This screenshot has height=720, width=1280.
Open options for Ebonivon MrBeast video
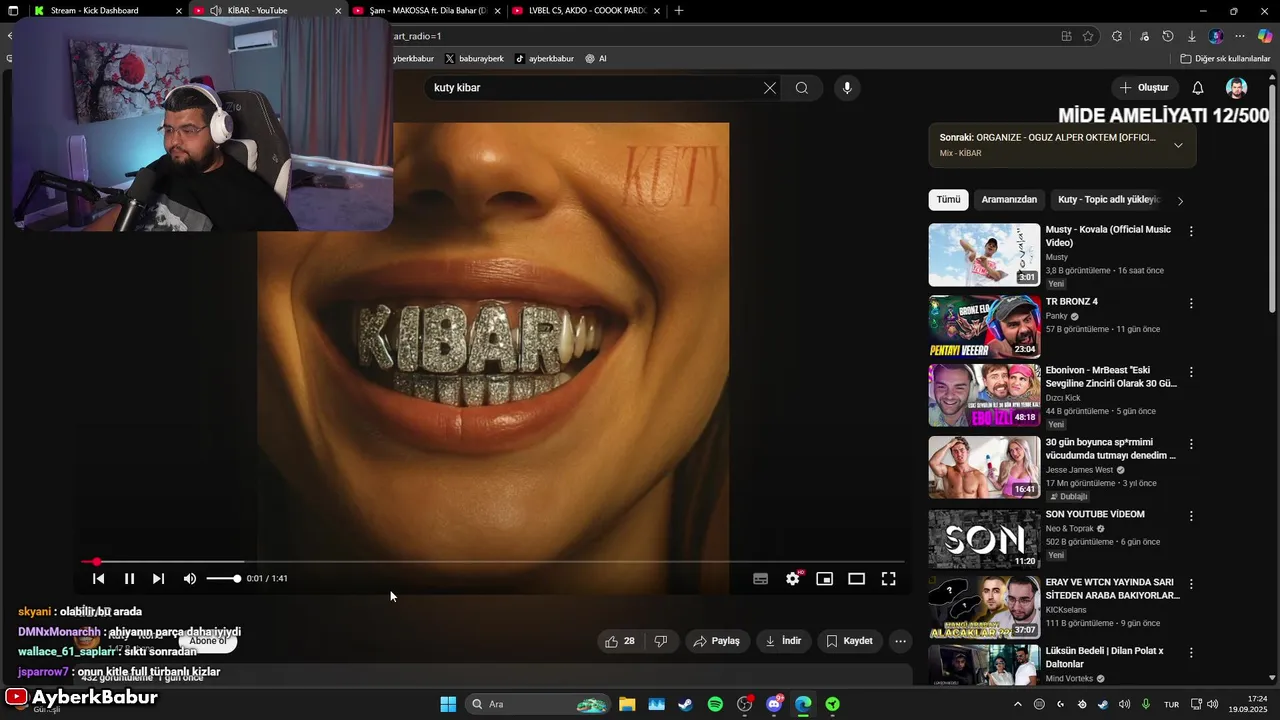pos(1191,372)
